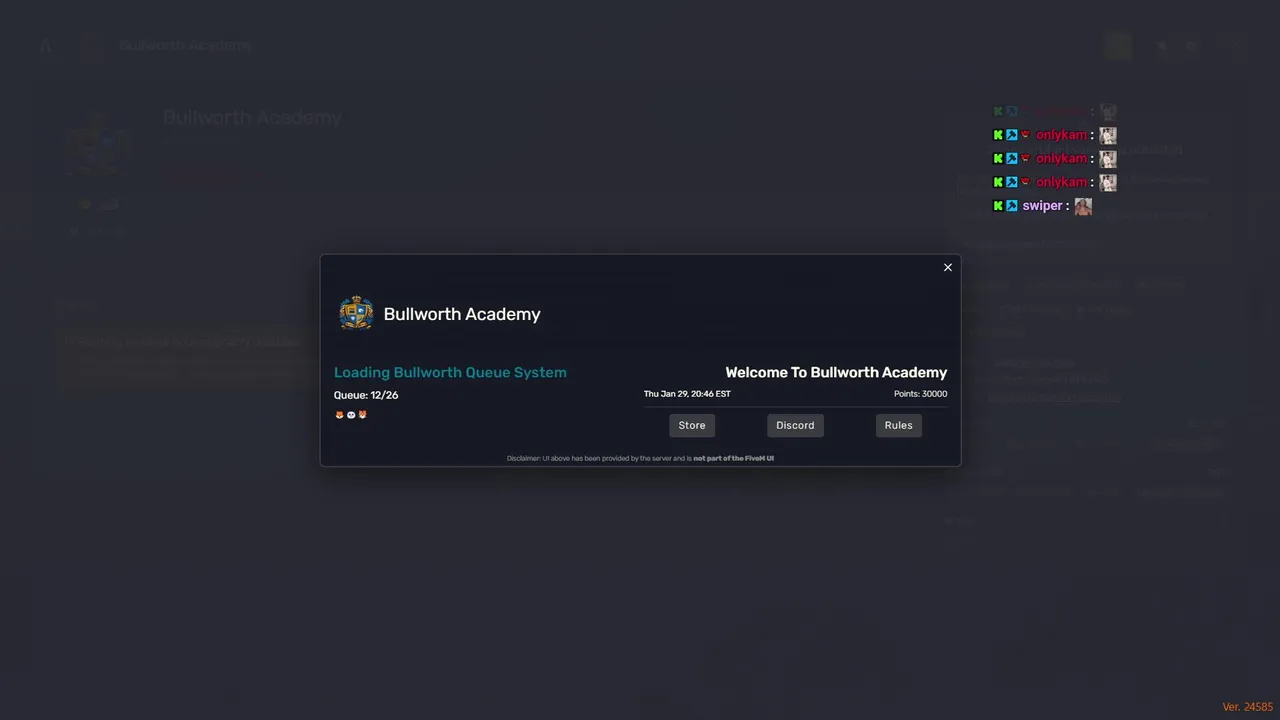The height and width of the screenshot is (720, 1280).
Task: Click the blue moderator hammer badge beside swiper
Action: pos(1012,206)
